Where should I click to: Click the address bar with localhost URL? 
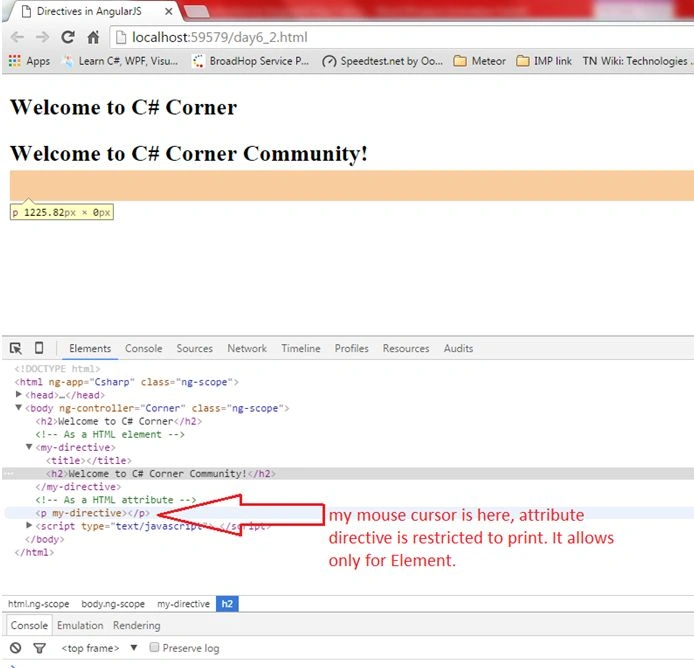[402, 37]
